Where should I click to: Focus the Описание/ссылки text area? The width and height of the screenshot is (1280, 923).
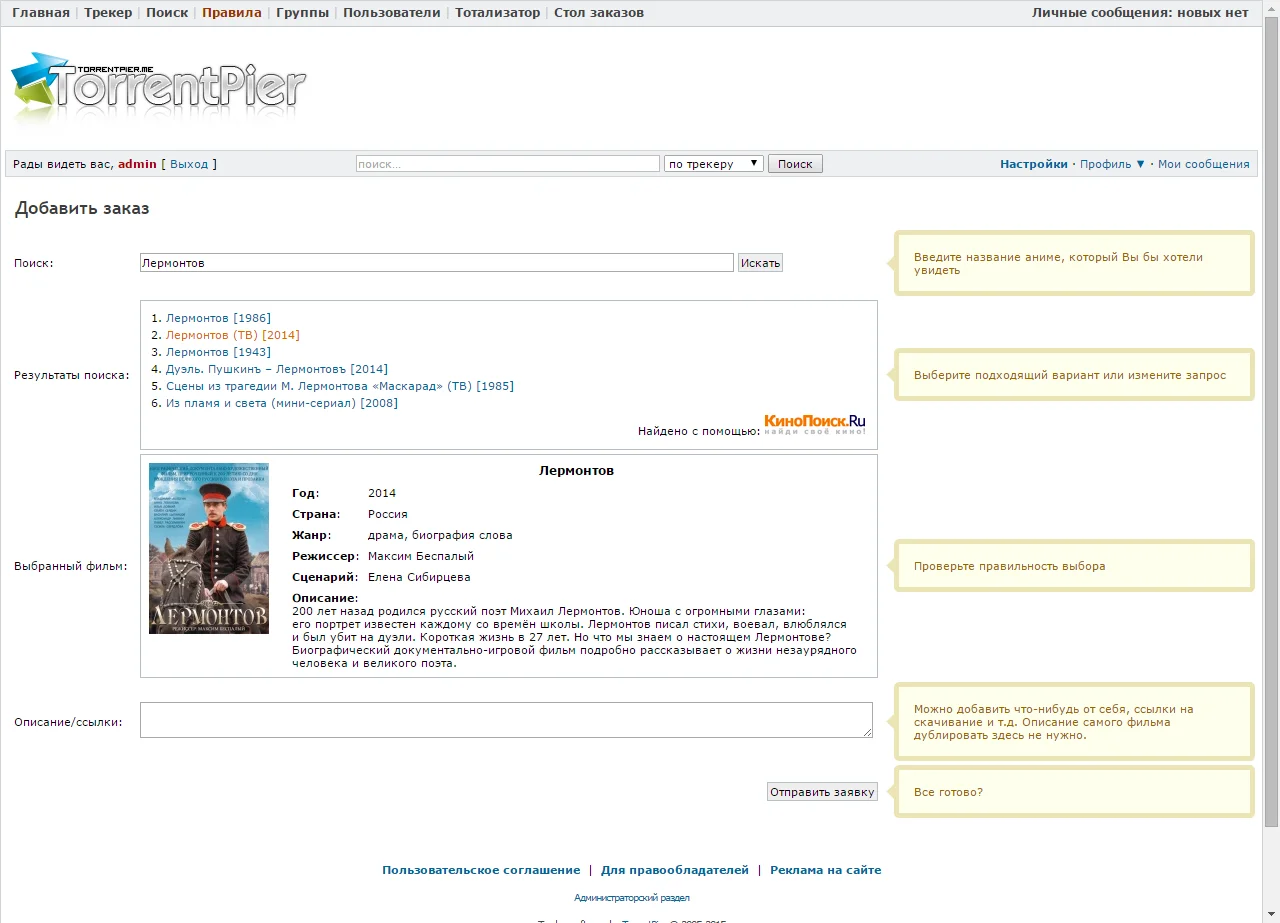click(506, 720)
